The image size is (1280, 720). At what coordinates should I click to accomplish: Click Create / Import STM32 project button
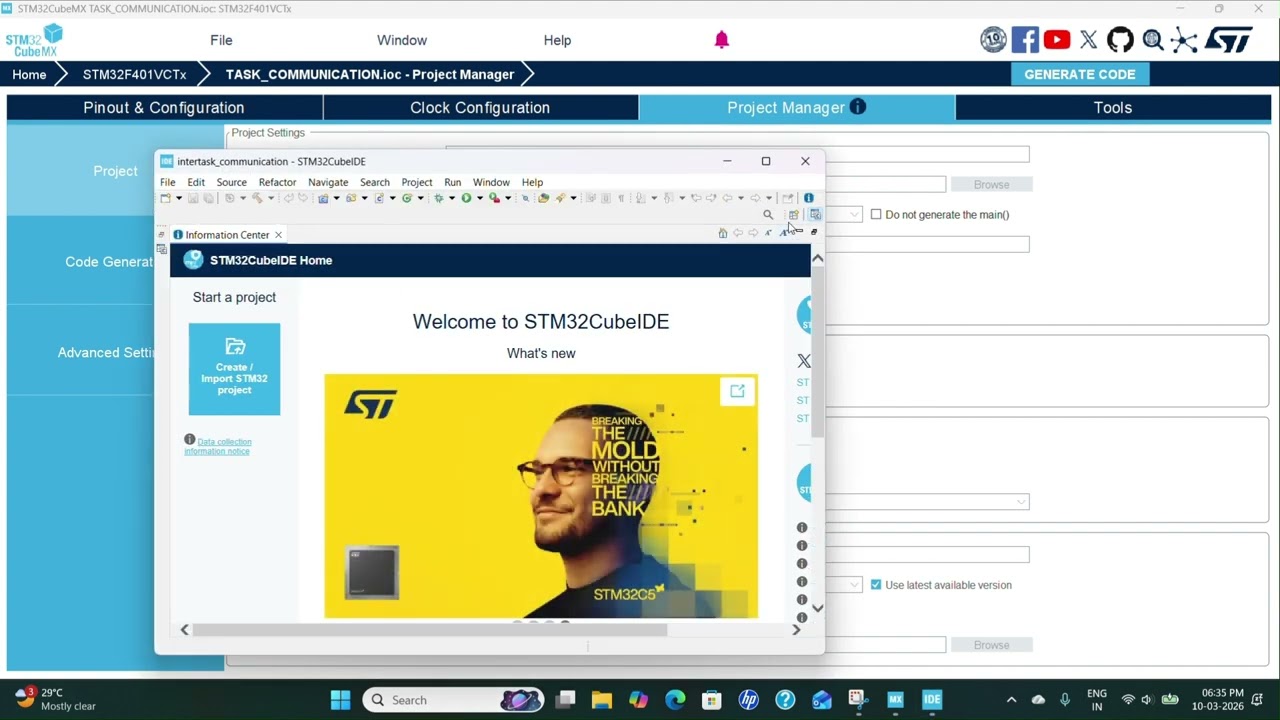[x=234, y=369]
